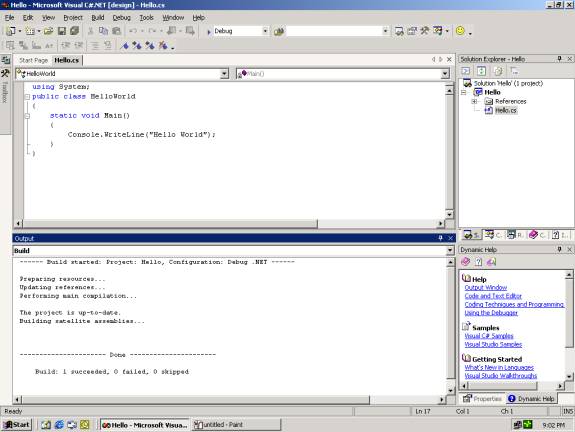Open the Tools menu
Screen dimensions: 575x432
point(146,18)
